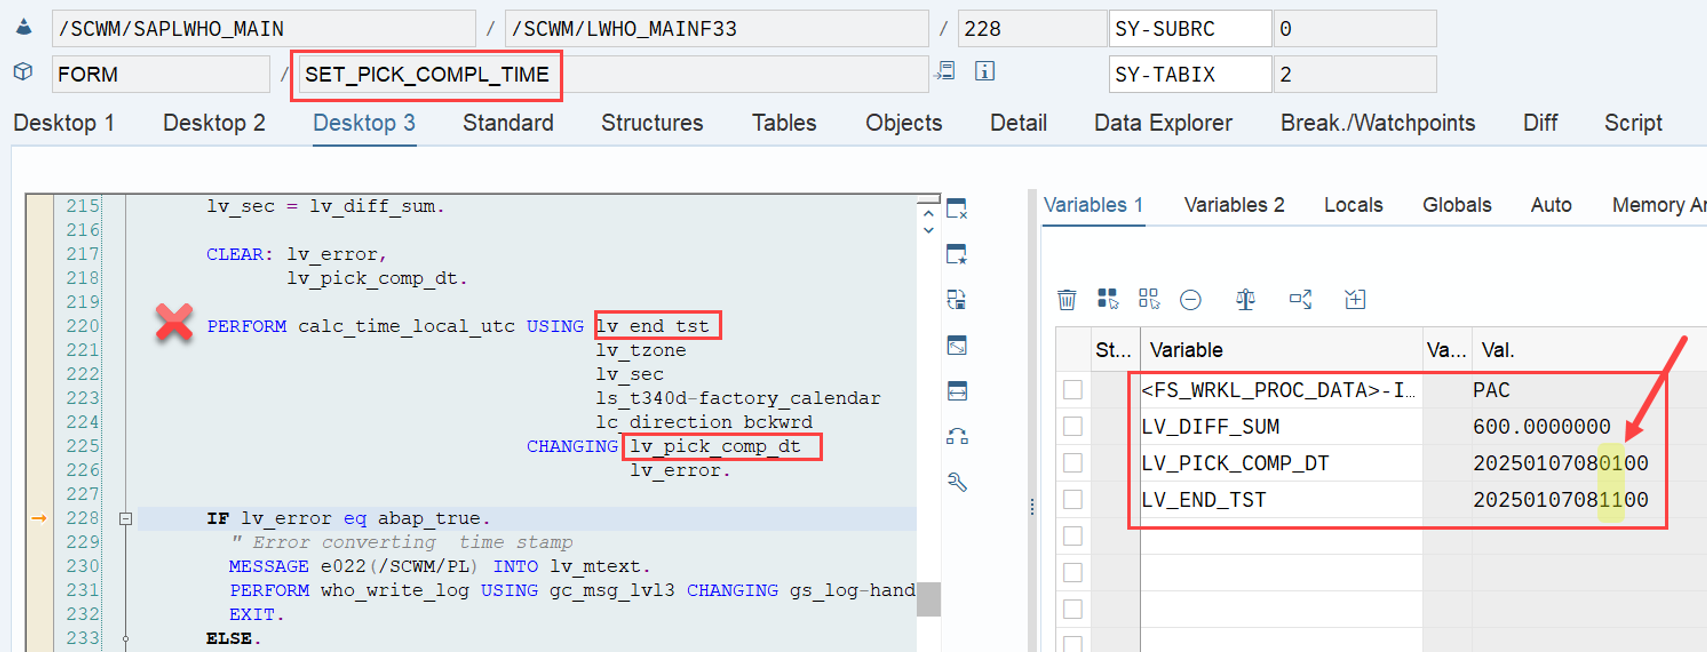Click the close tool icon atop editor sidebar
This screenshot has height=655, width=1707.
957,209
